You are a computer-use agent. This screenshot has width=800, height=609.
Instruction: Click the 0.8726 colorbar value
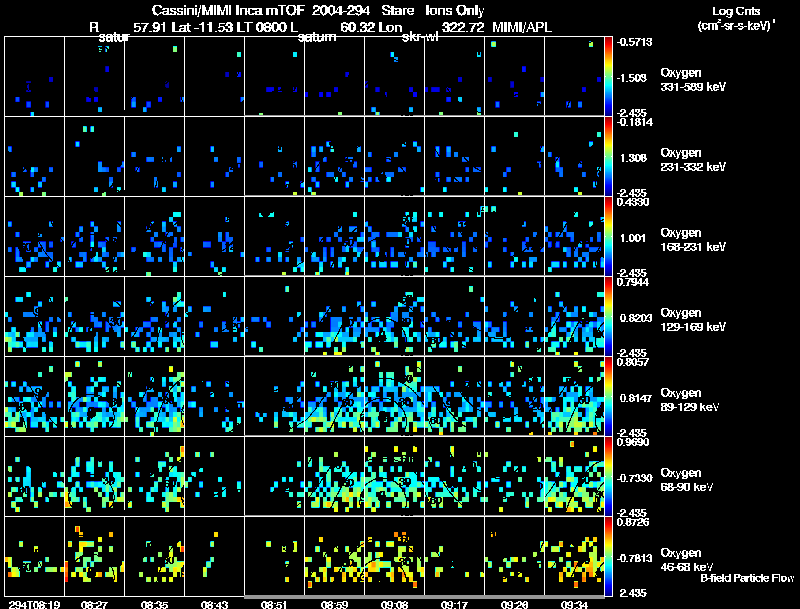click(633, 522)
